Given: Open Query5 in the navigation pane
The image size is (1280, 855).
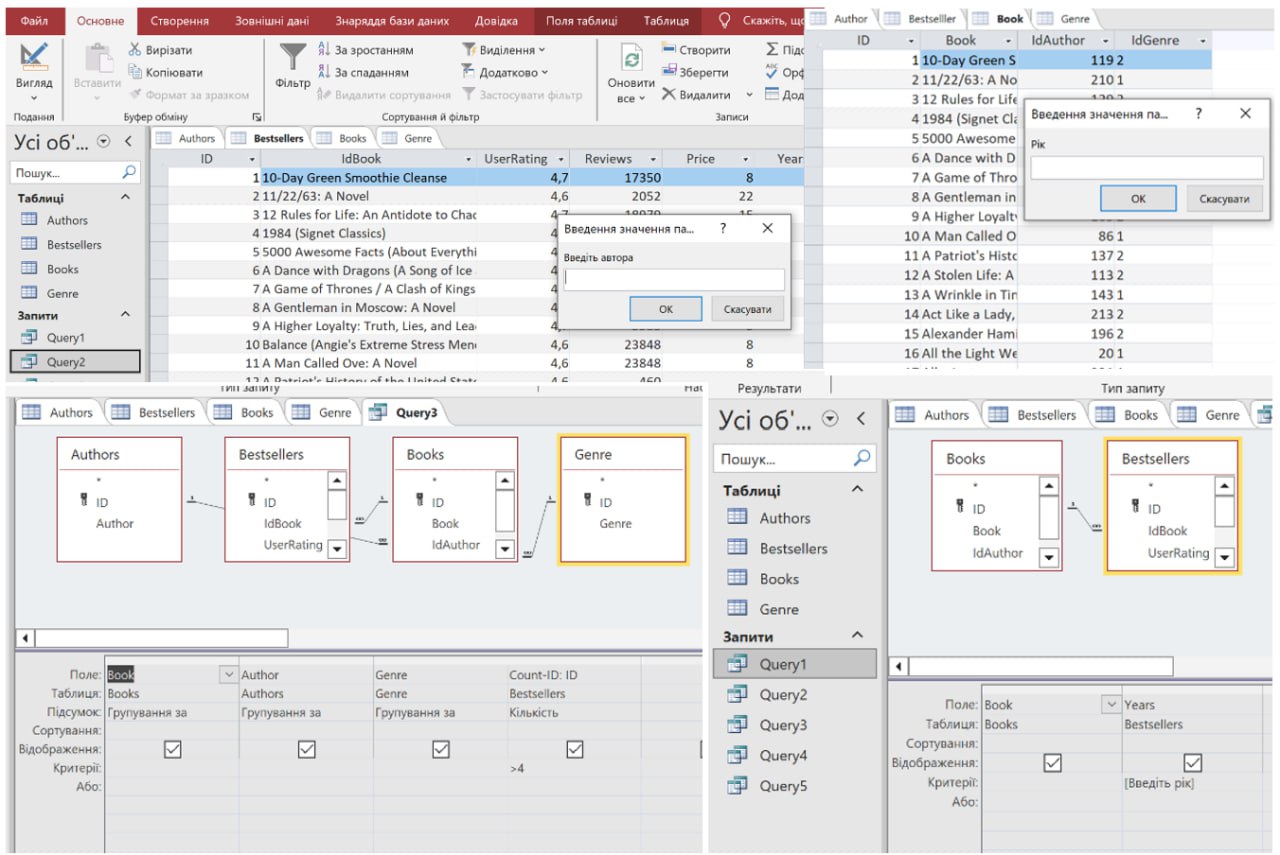Looking at the screenshot, I should (783, 786).
